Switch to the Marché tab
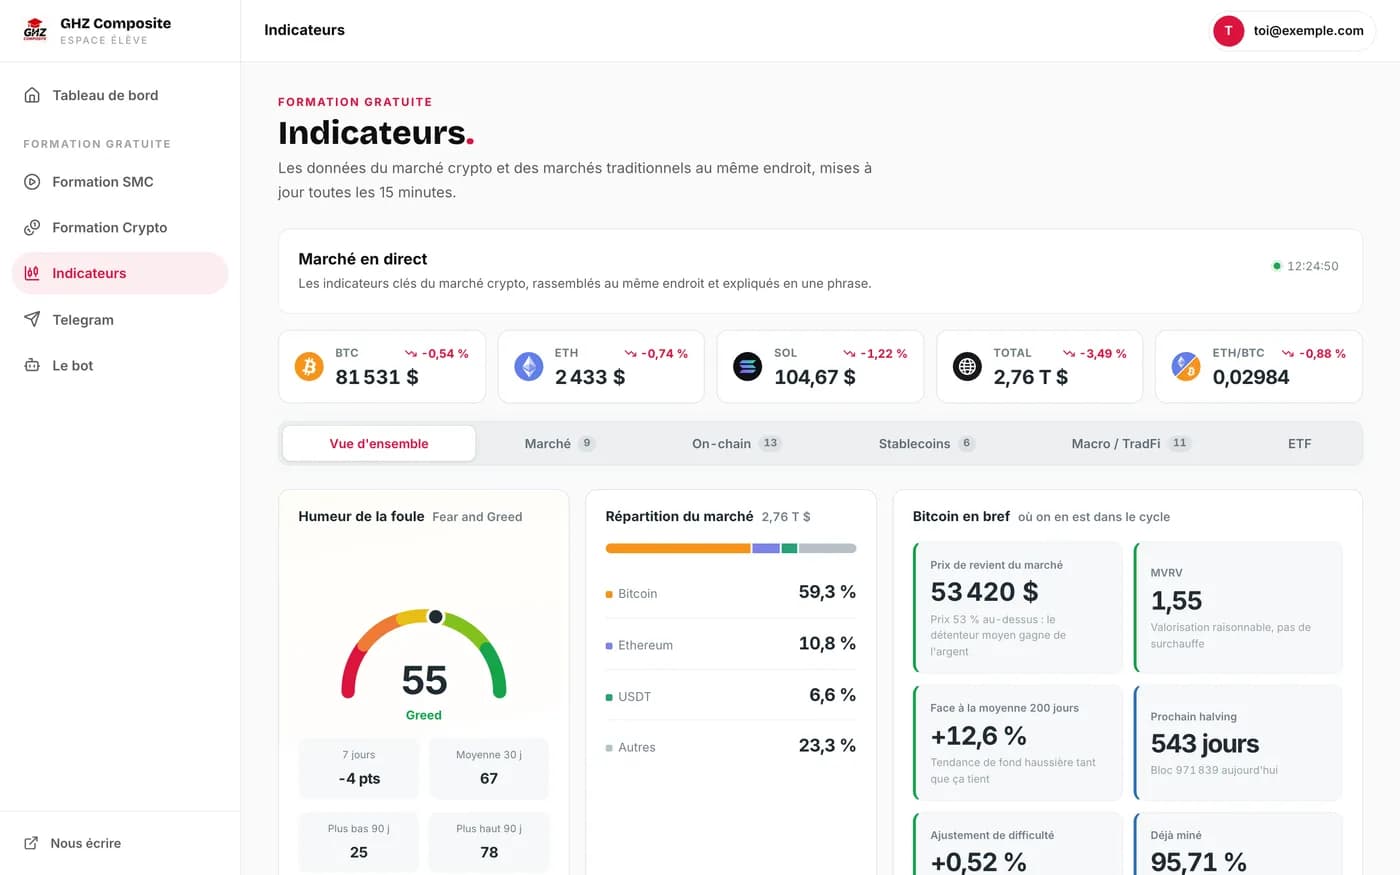Image resolution: width=1400 pixels, height=875 pixels. coord(559,444)
